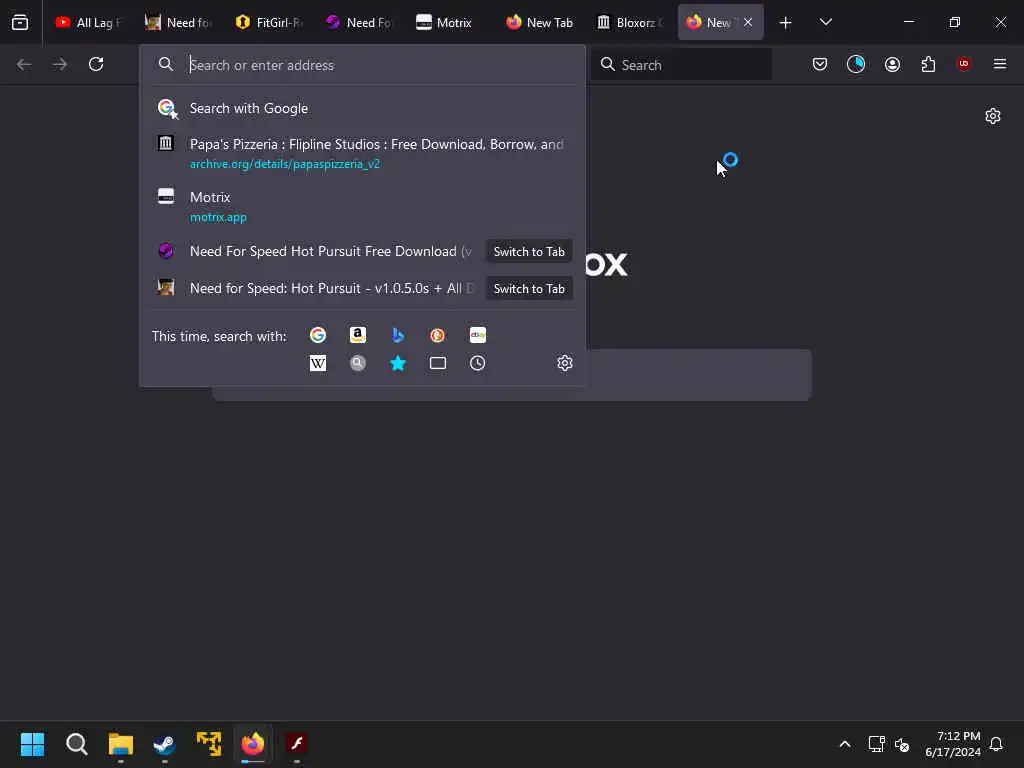Search with Amazon one-off icon

358,335
